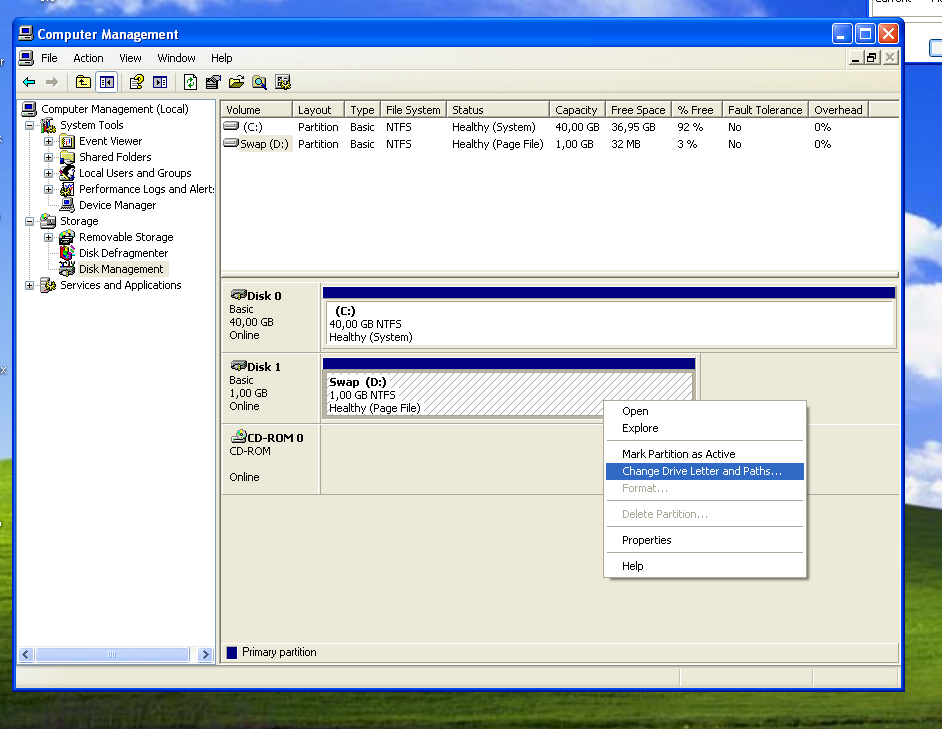This screenshot has height=729, width=942.
Task: Click the tree pane horizontal scrollbar thumb
Action: pos(112,654)
